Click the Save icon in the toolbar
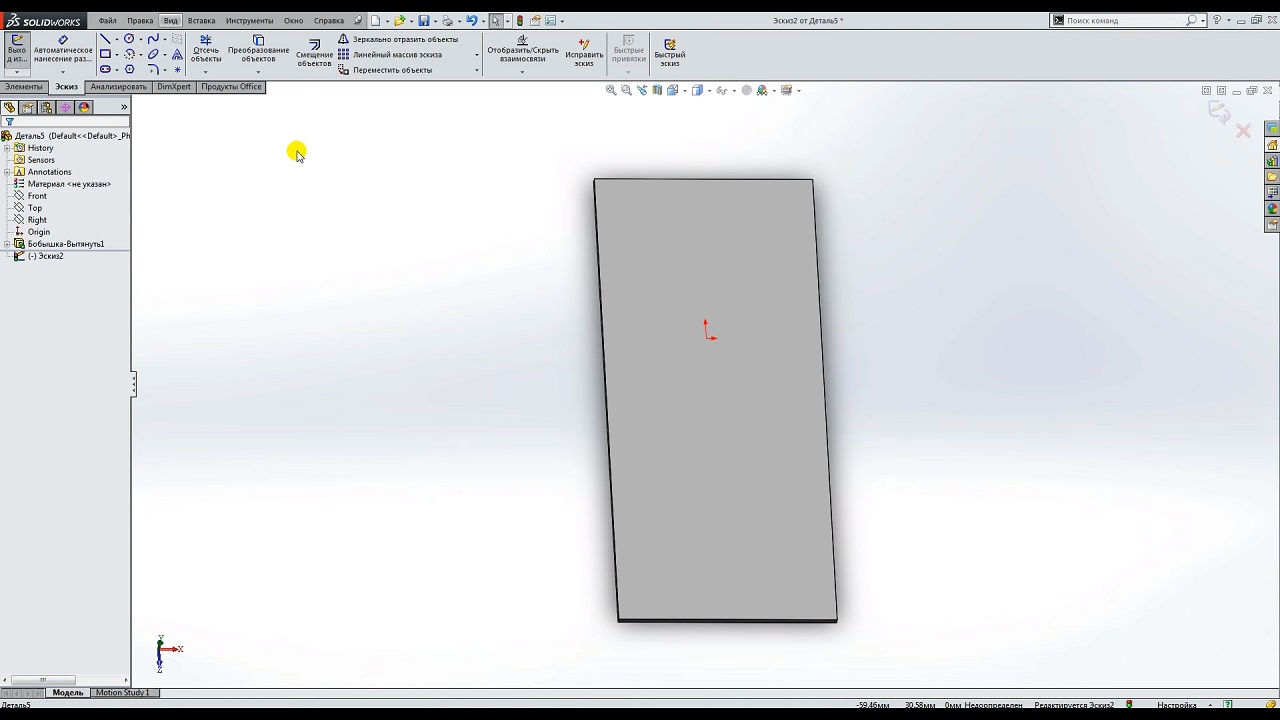 click(x=424, y=20)
